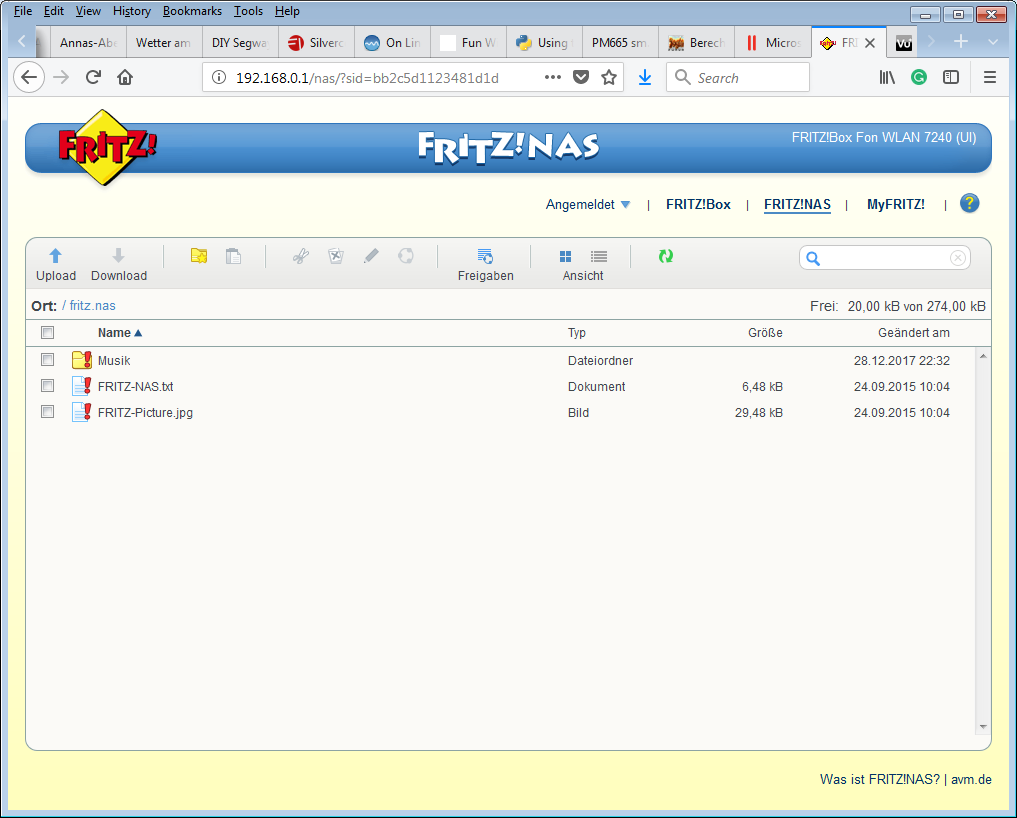
Task: Switch to the Using Python browser tab
Action: pos(542,43)
